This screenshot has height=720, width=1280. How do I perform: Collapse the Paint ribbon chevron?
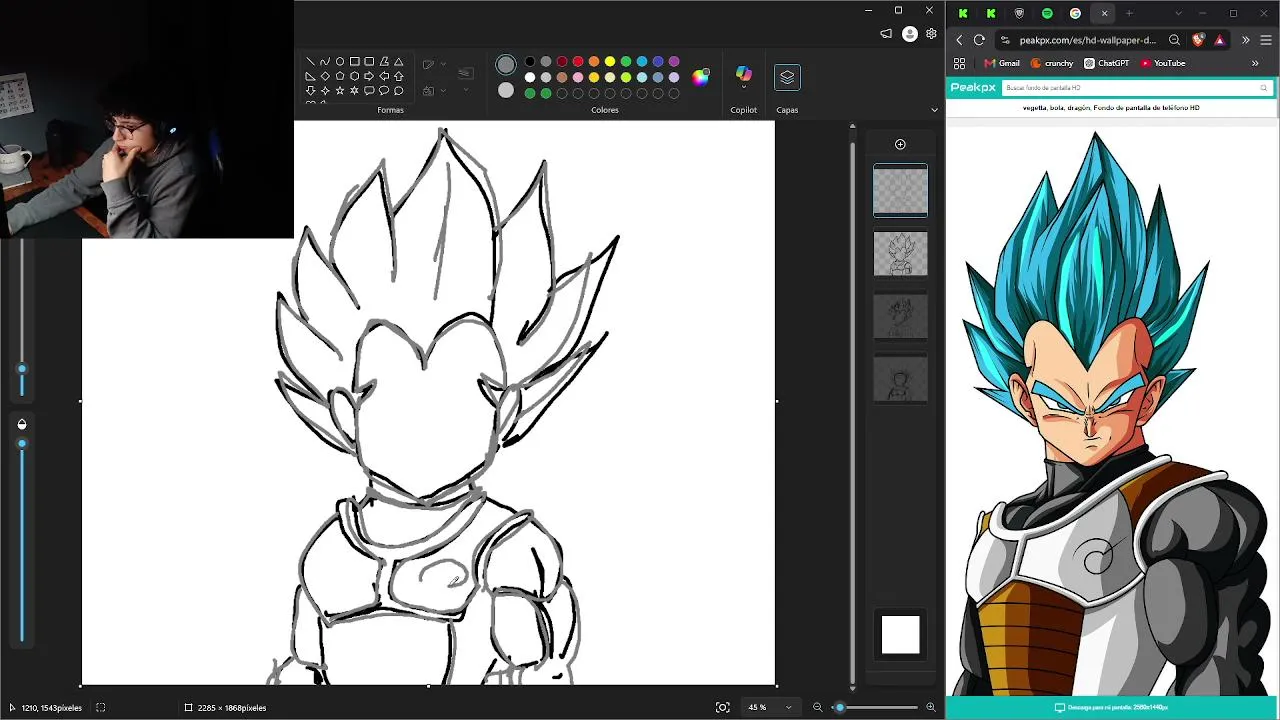click(x=934, y=110)
